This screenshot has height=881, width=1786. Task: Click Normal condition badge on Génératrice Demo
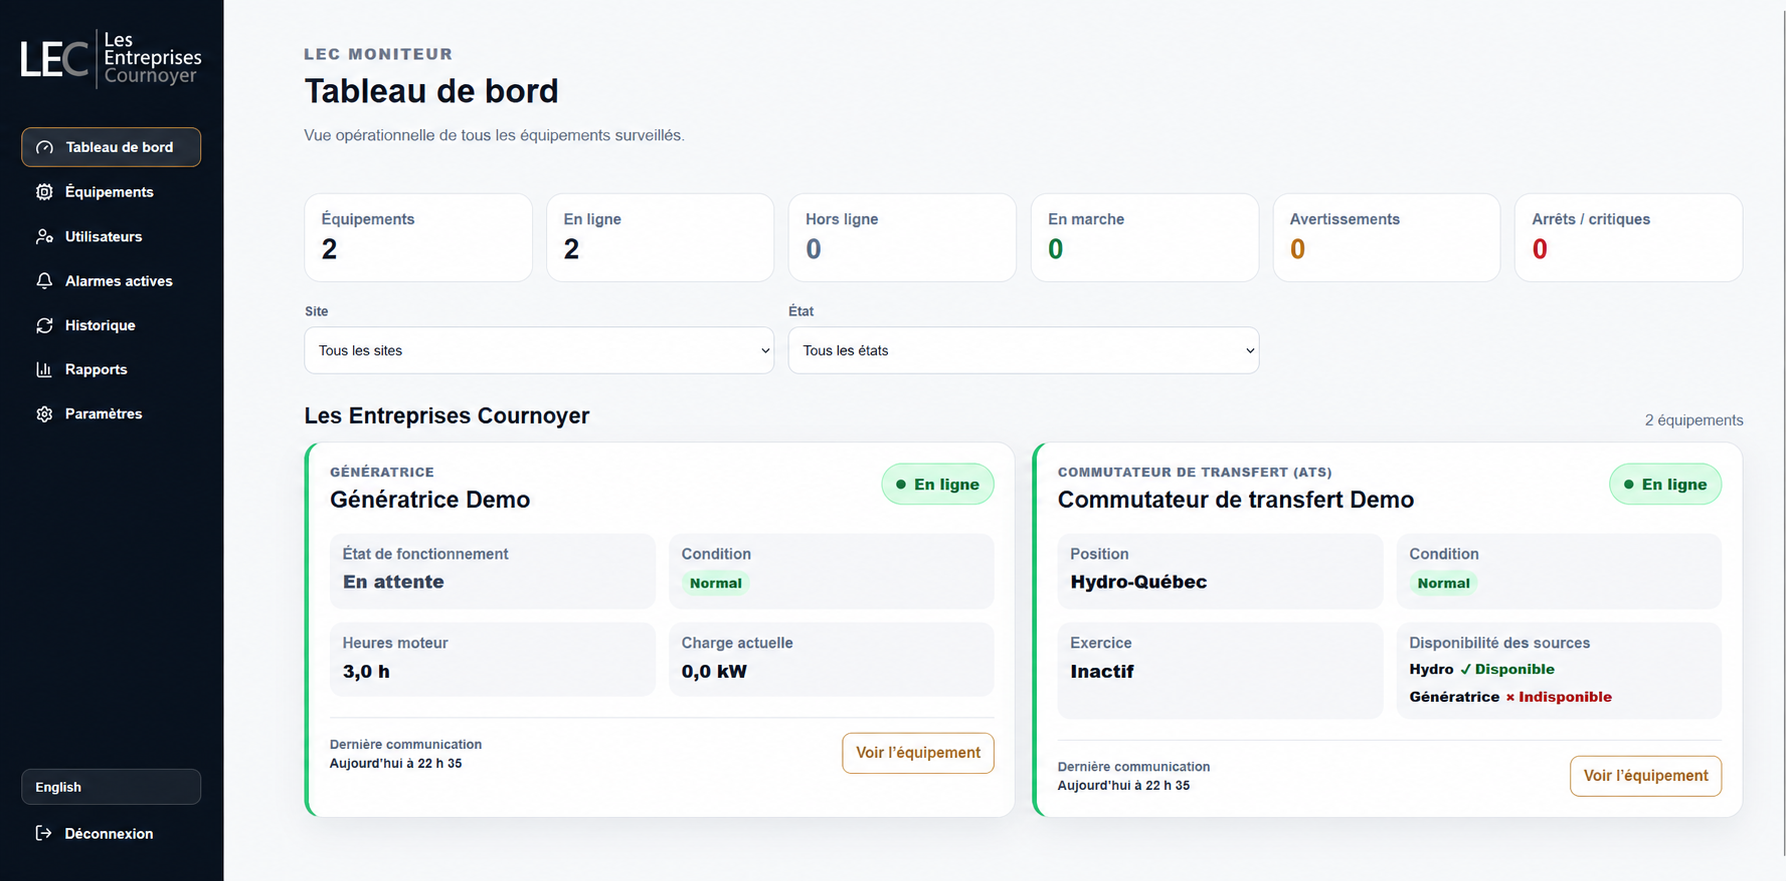(716, 583)
